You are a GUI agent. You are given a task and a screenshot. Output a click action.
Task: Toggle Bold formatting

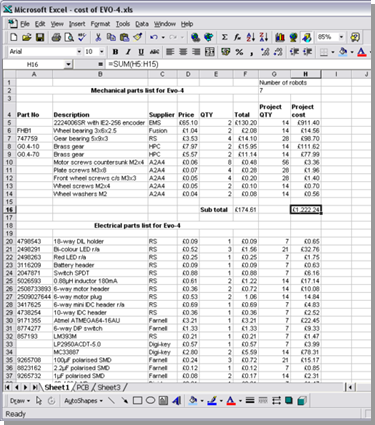[x=115, y=52]
